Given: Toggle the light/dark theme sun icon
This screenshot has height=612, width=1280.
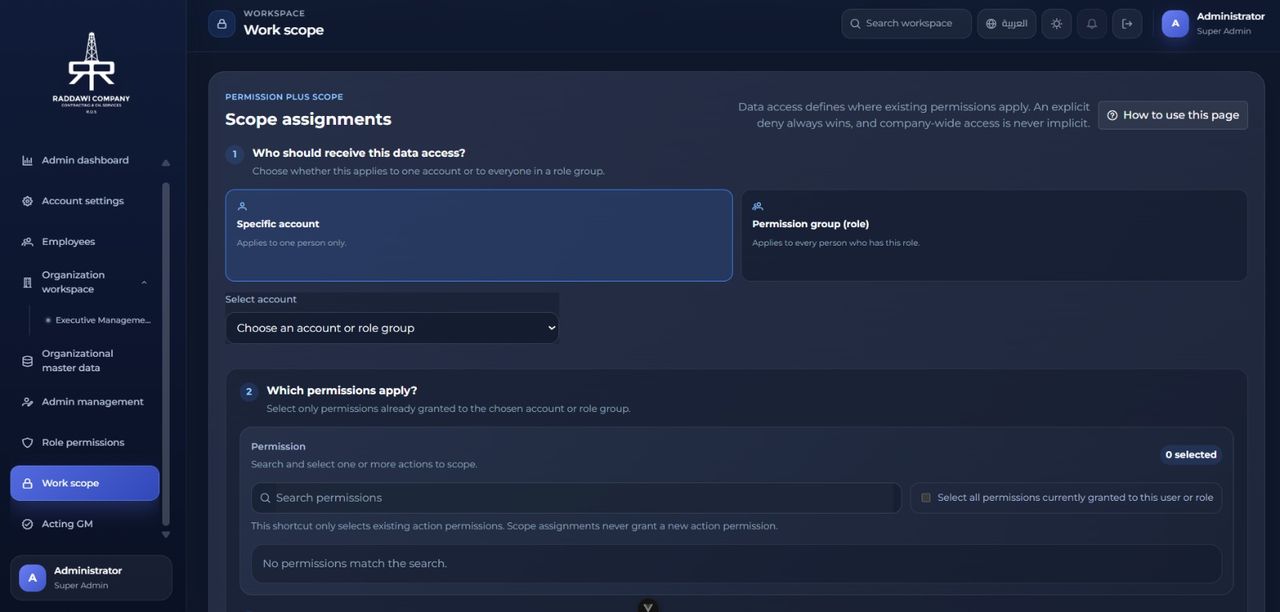Looking at the screenshot, I should point(1057,24).
